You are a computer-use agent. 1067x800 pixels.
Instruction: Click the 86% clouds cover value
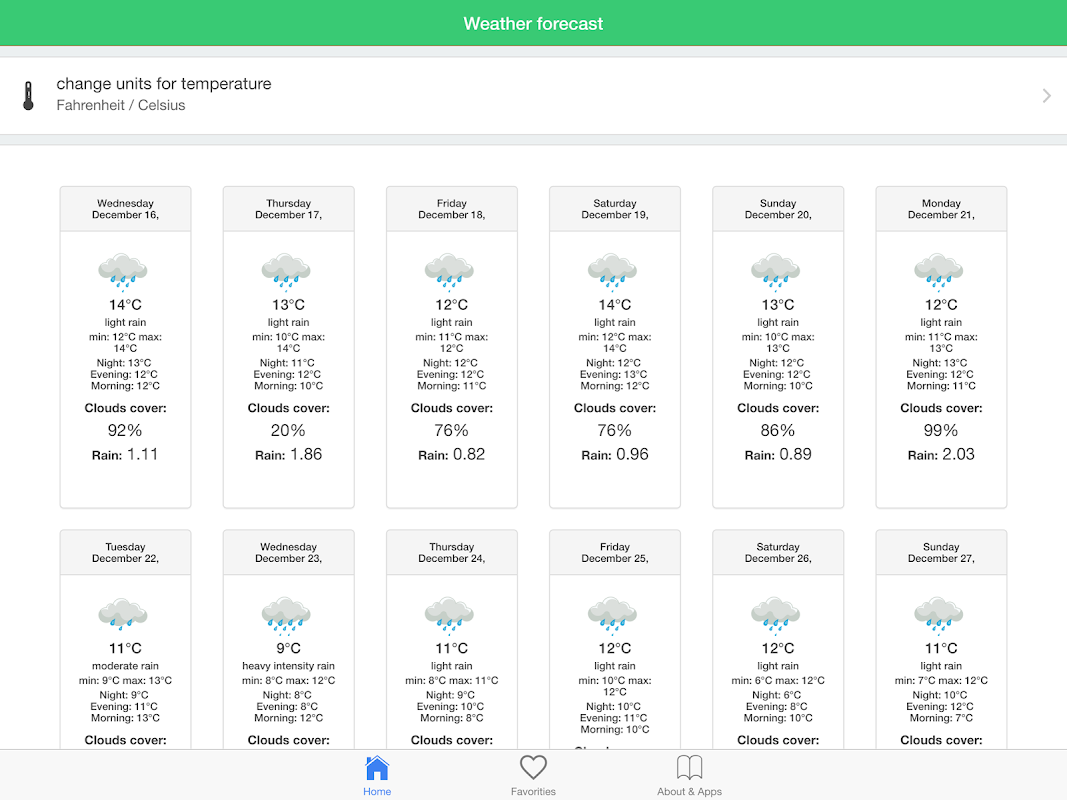click(x=778, y=430)
